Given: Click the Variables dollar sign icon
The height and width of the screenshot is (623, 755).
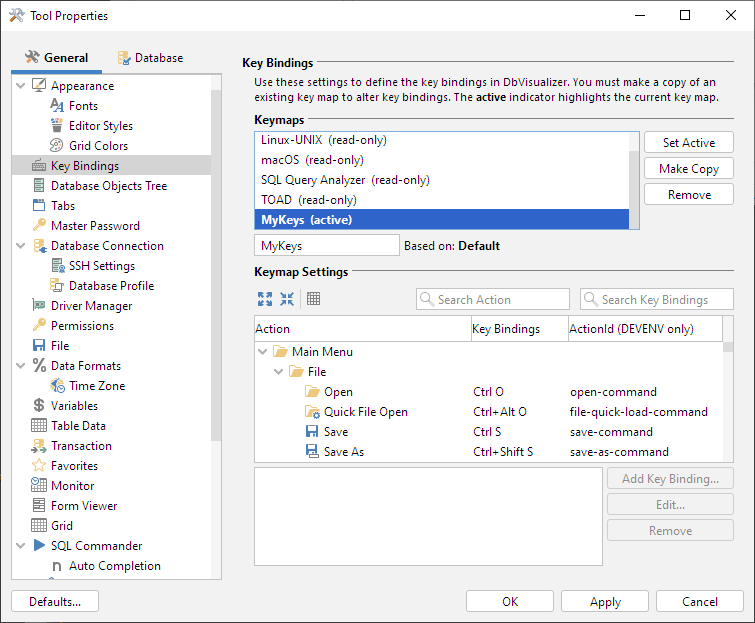Looking at the screenshot, I should coord(39,406).
